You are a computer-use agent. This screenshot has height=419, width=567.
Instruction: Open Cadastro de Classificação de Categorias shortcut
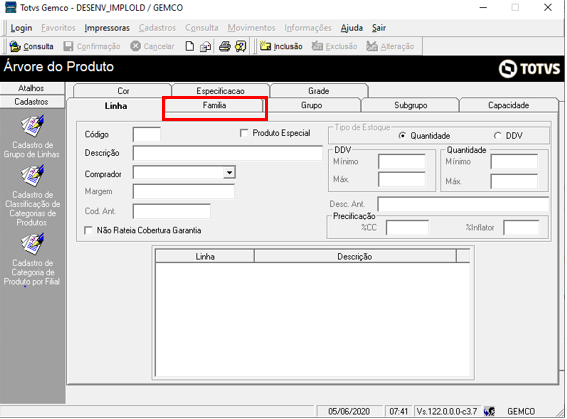32,196
